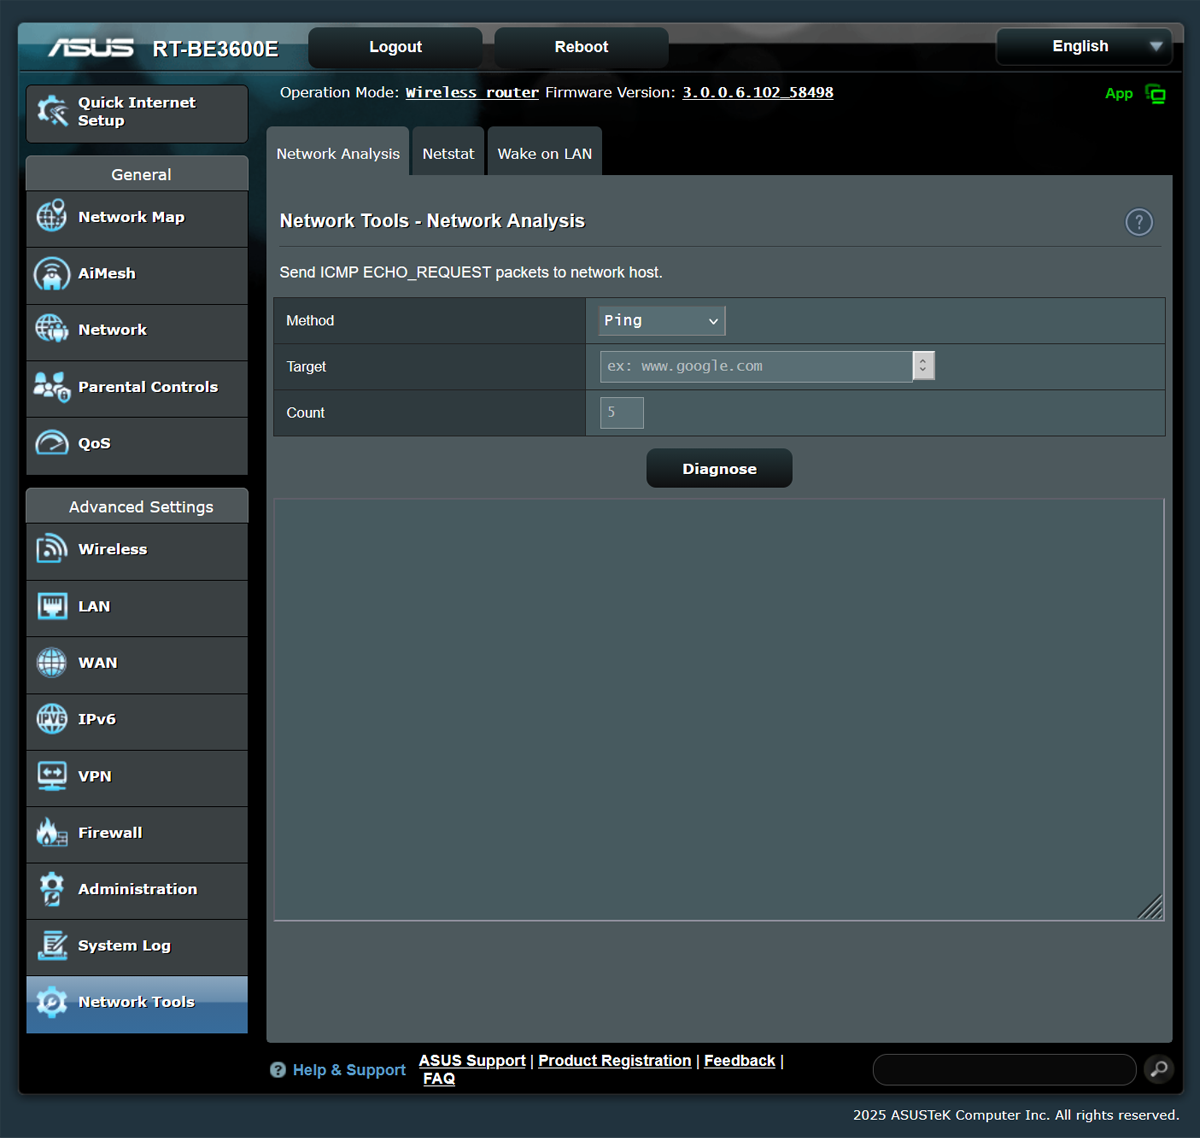Viewport: 1200px width, 1138px height.
Task: Click the VPN monitor icon
Action: click(52, 775)
